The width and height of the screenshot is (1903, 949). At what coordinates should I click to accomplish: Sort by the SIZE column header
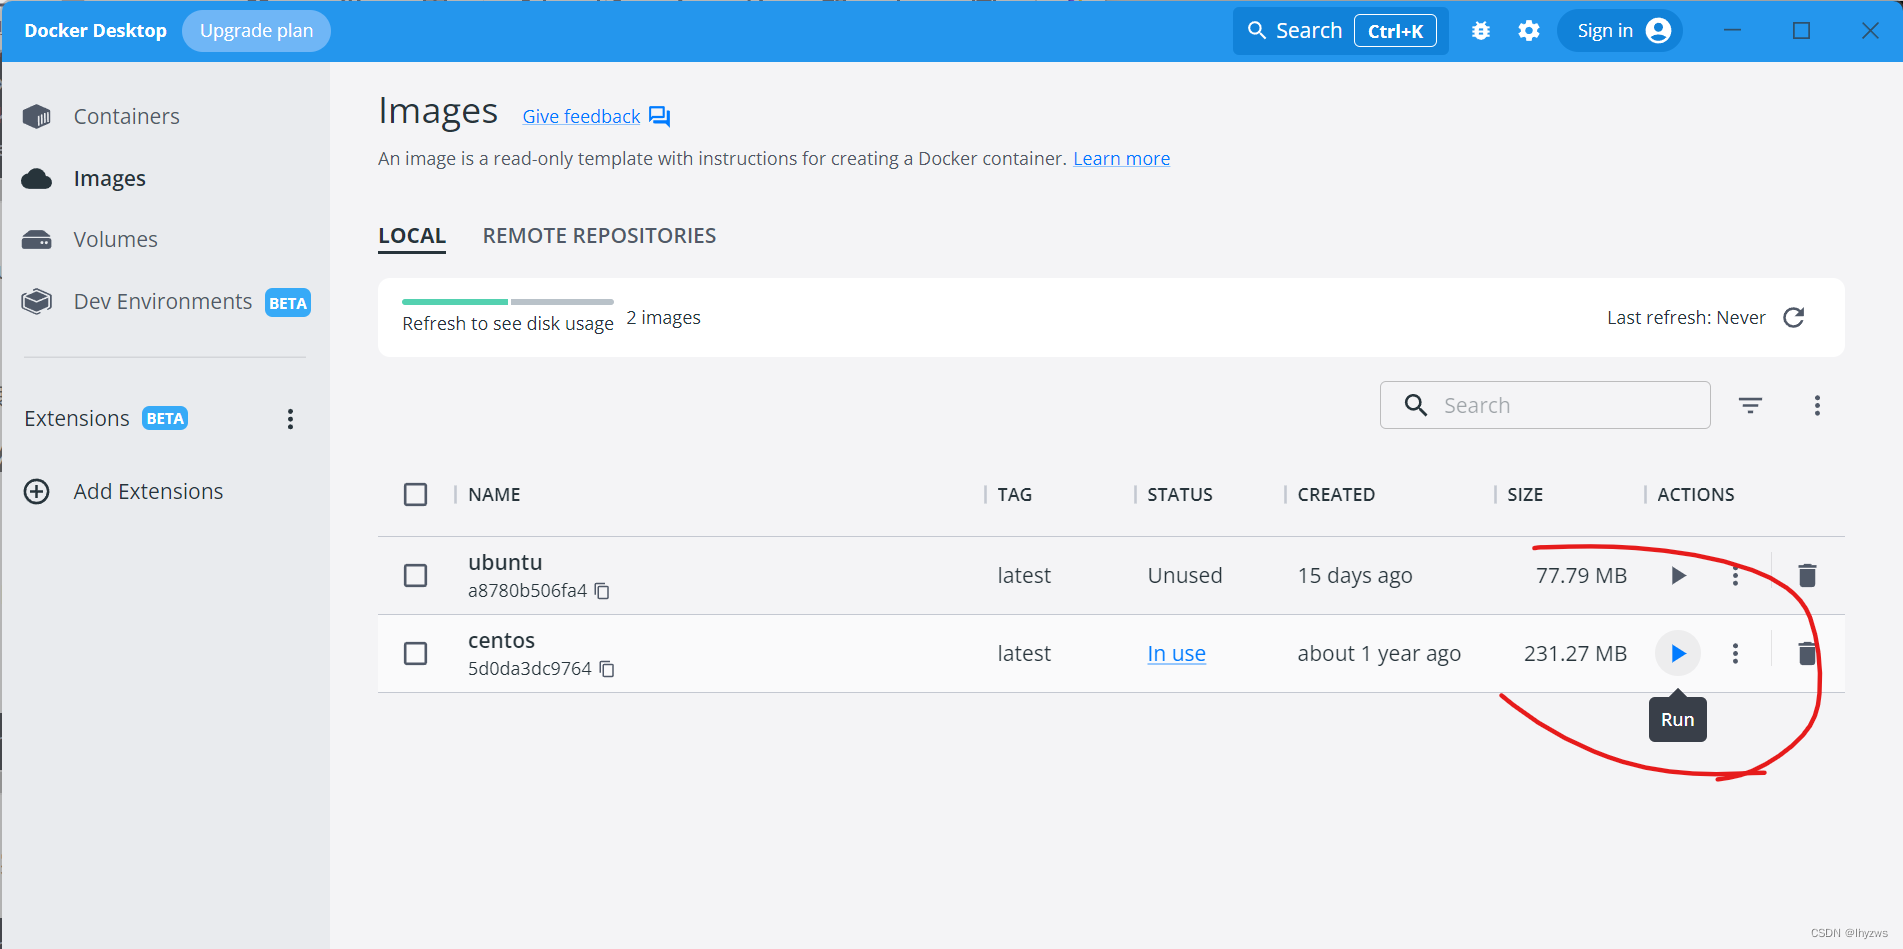1525,495
